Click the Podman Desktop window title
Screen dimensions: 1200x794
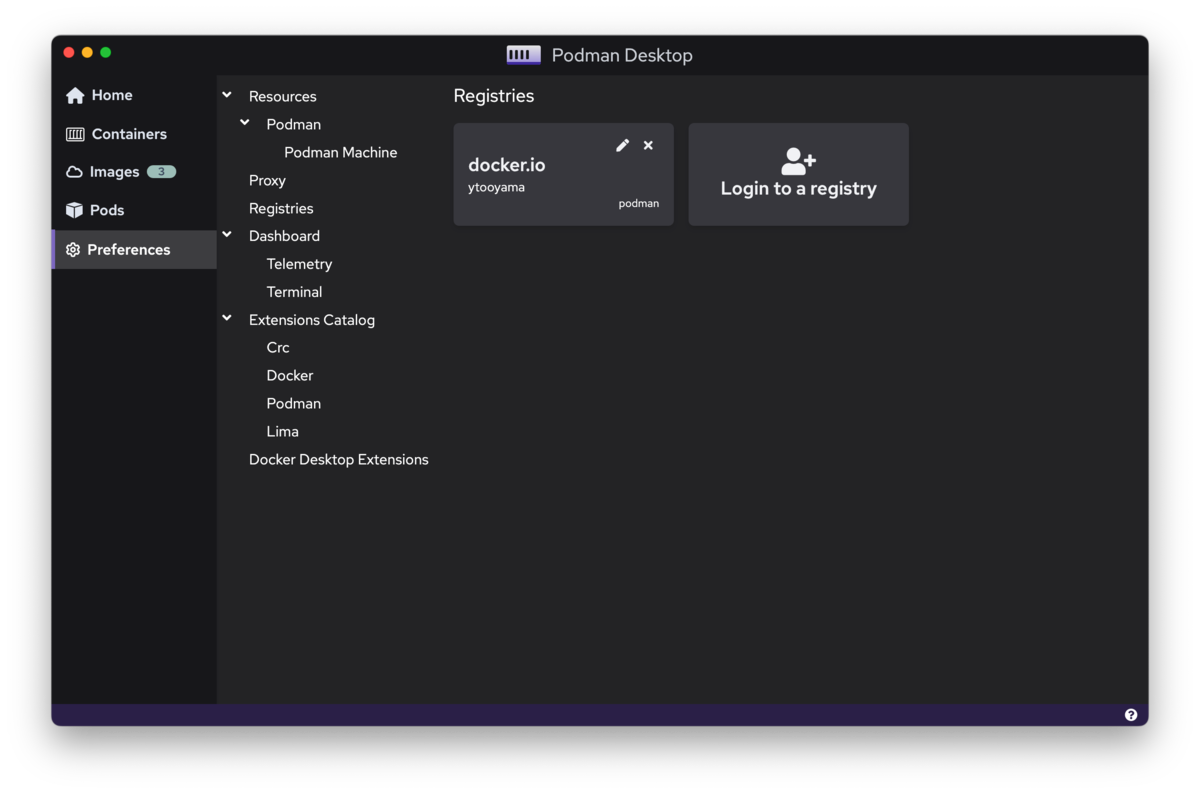[622, 55]
